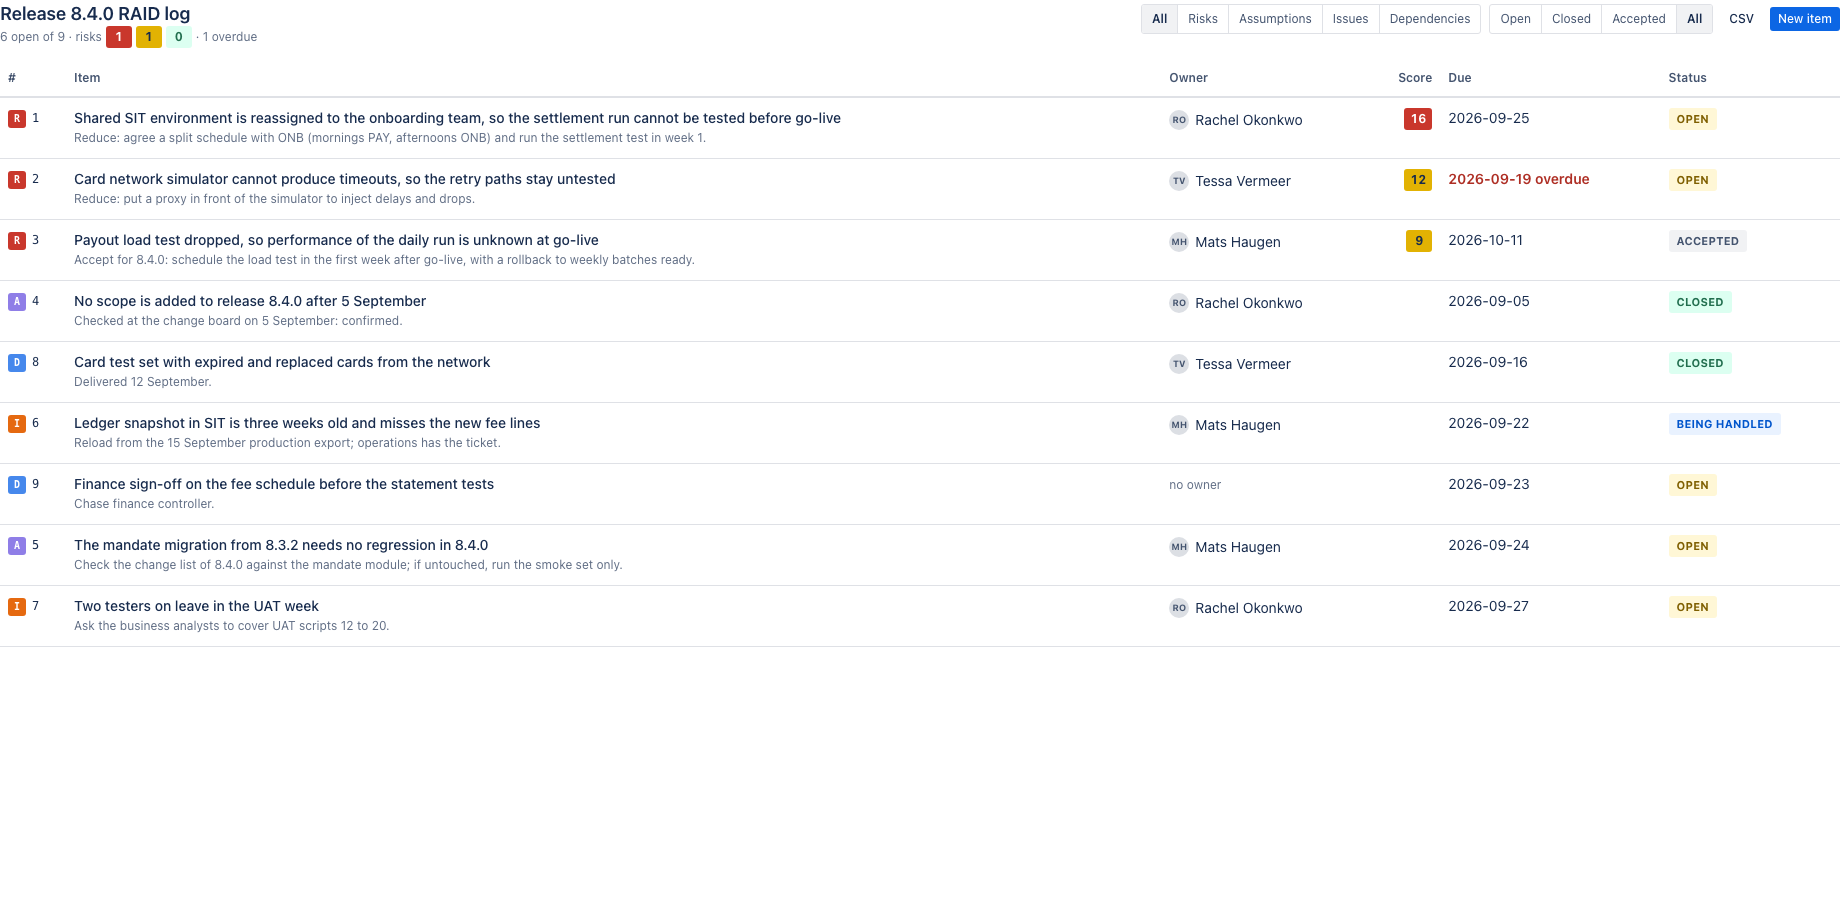1840x900 pixels.
Task: Show only Open status items
Action: tap(1515, 19)
